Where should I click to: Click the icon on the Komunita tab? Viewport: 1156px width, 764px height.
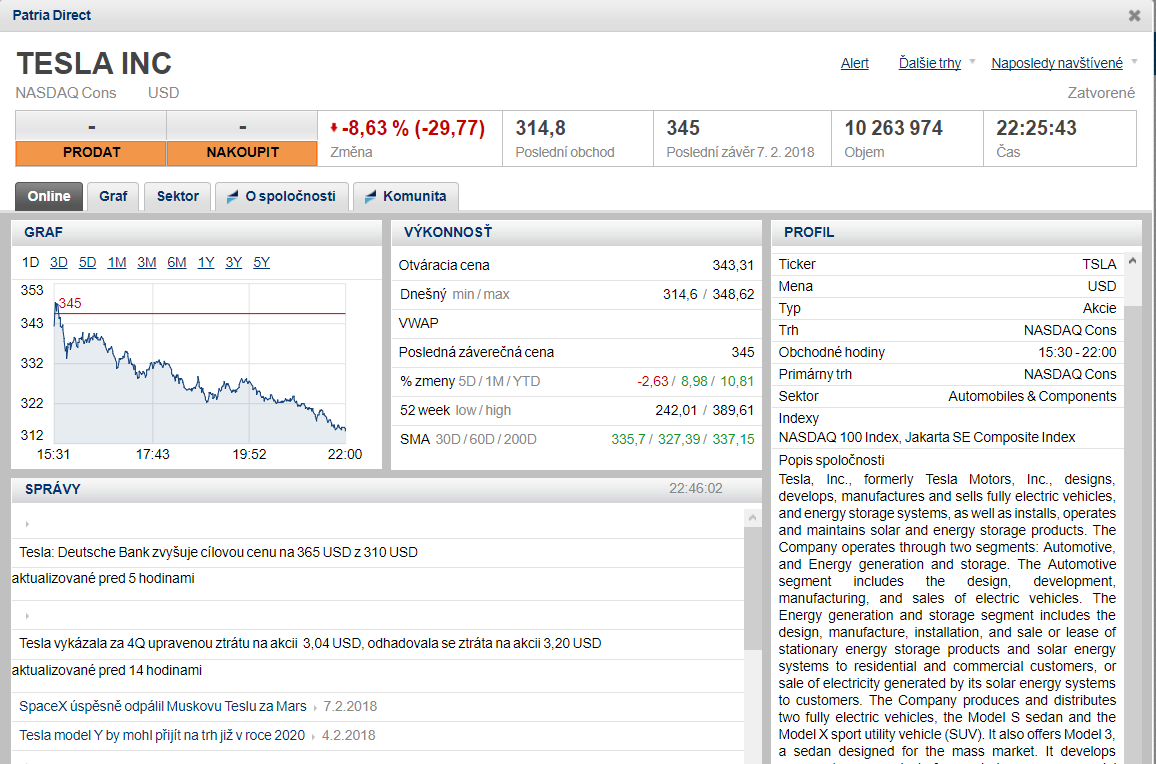pyautogui.click(x=371, y=196)
